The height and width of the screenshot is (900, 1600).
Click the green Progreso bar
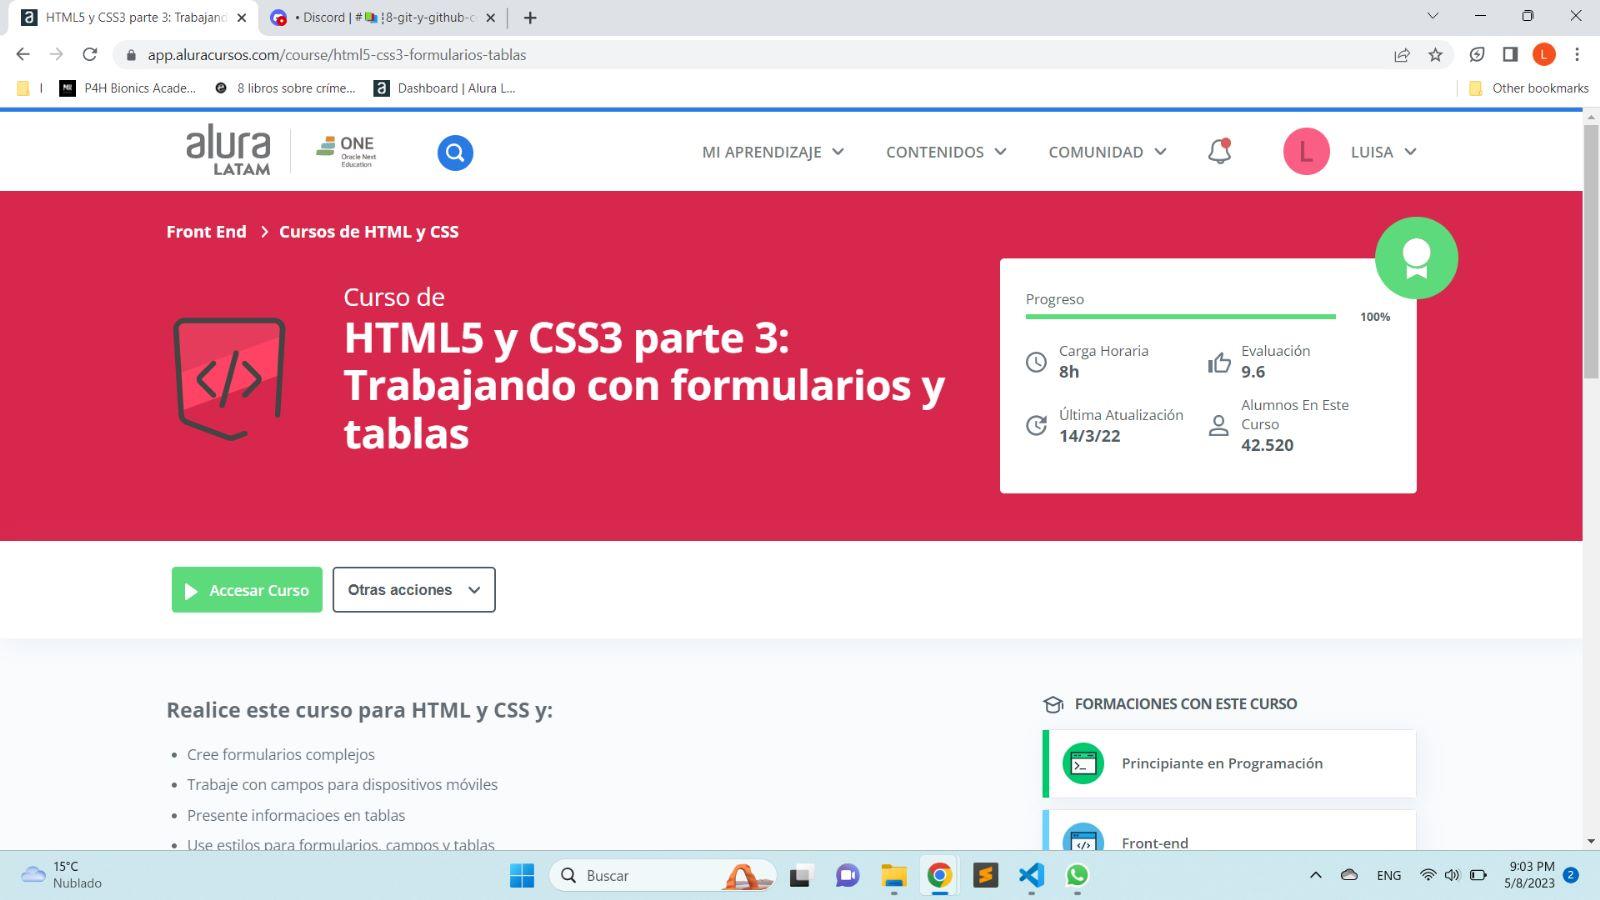point(1180,316)
